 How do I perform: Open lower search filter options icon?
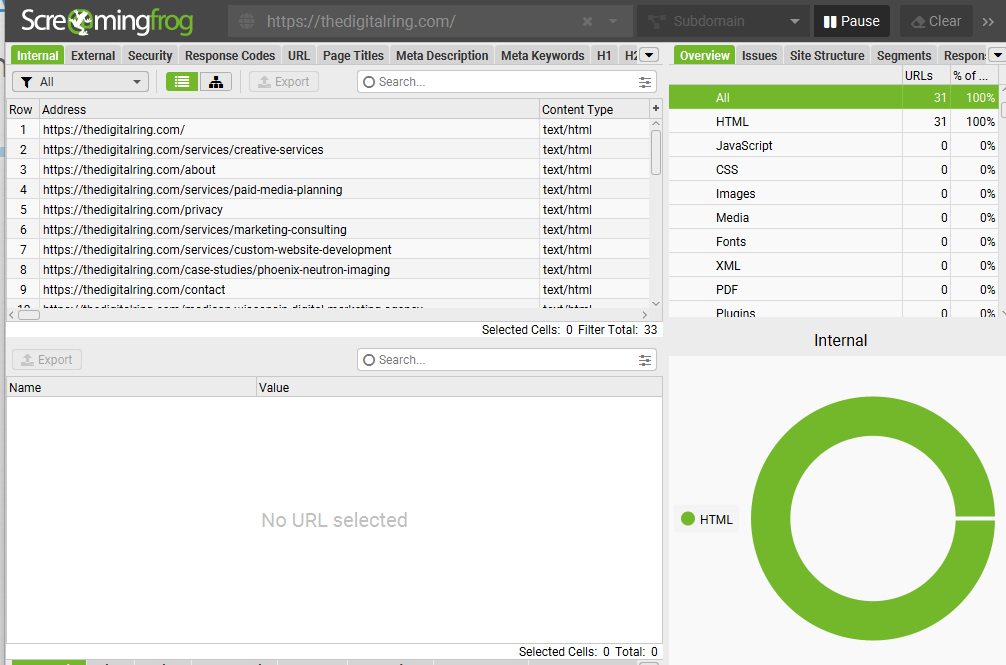tap(645, 360)
